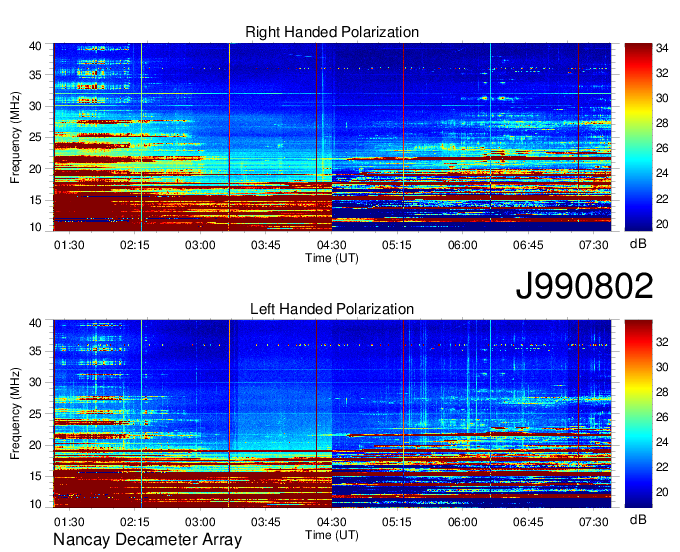Click "Frequency (MHz)" axis label of bottom plot
The width and height of the screenshot is (680, 552).
tap(15, 414)
